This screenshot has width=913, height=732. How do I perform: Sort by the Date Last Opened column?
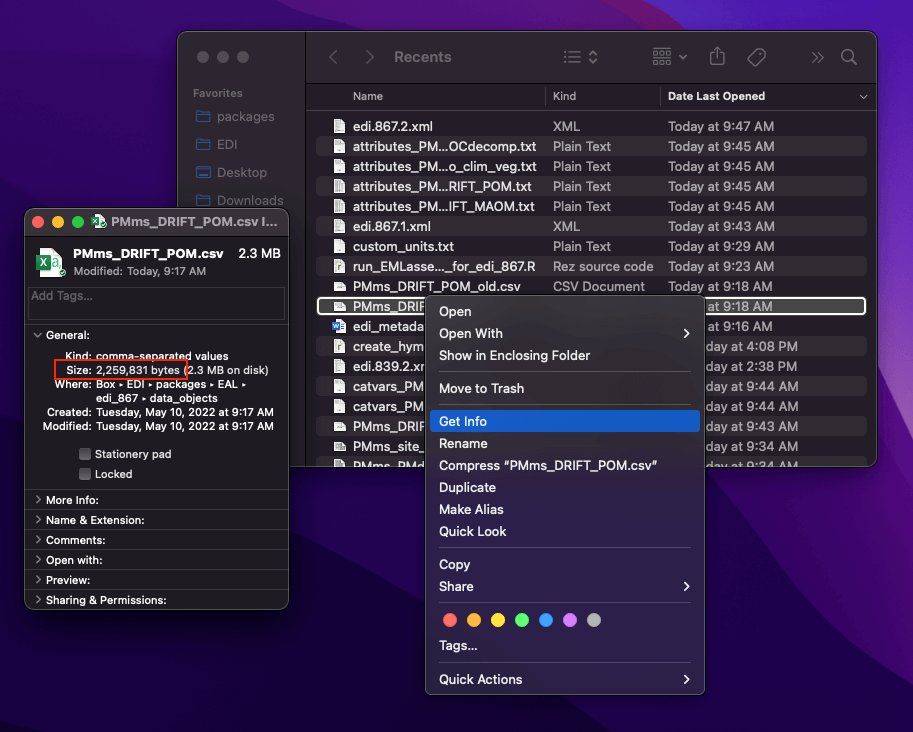tap(716, 97)
